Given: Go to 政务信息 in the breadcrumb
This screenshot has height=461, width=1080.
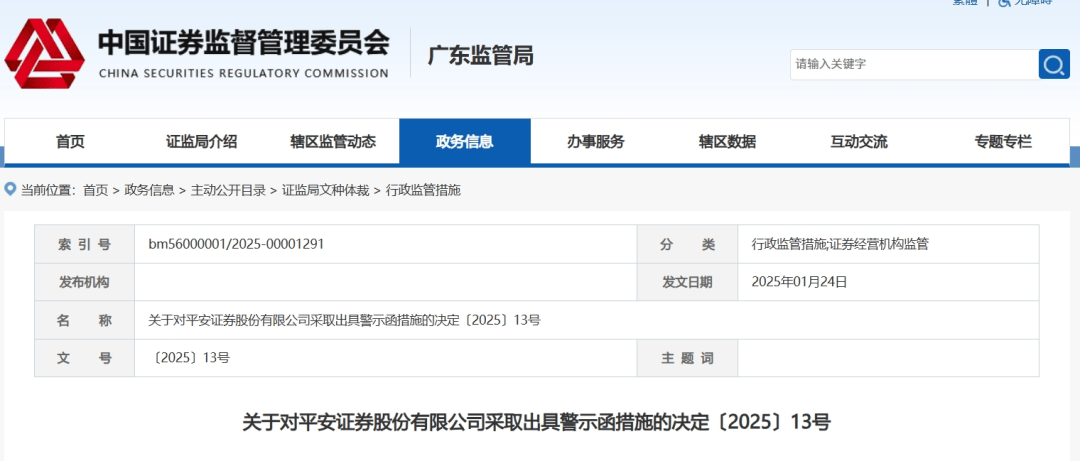Looking at the screenshot, I should point(149,190).
